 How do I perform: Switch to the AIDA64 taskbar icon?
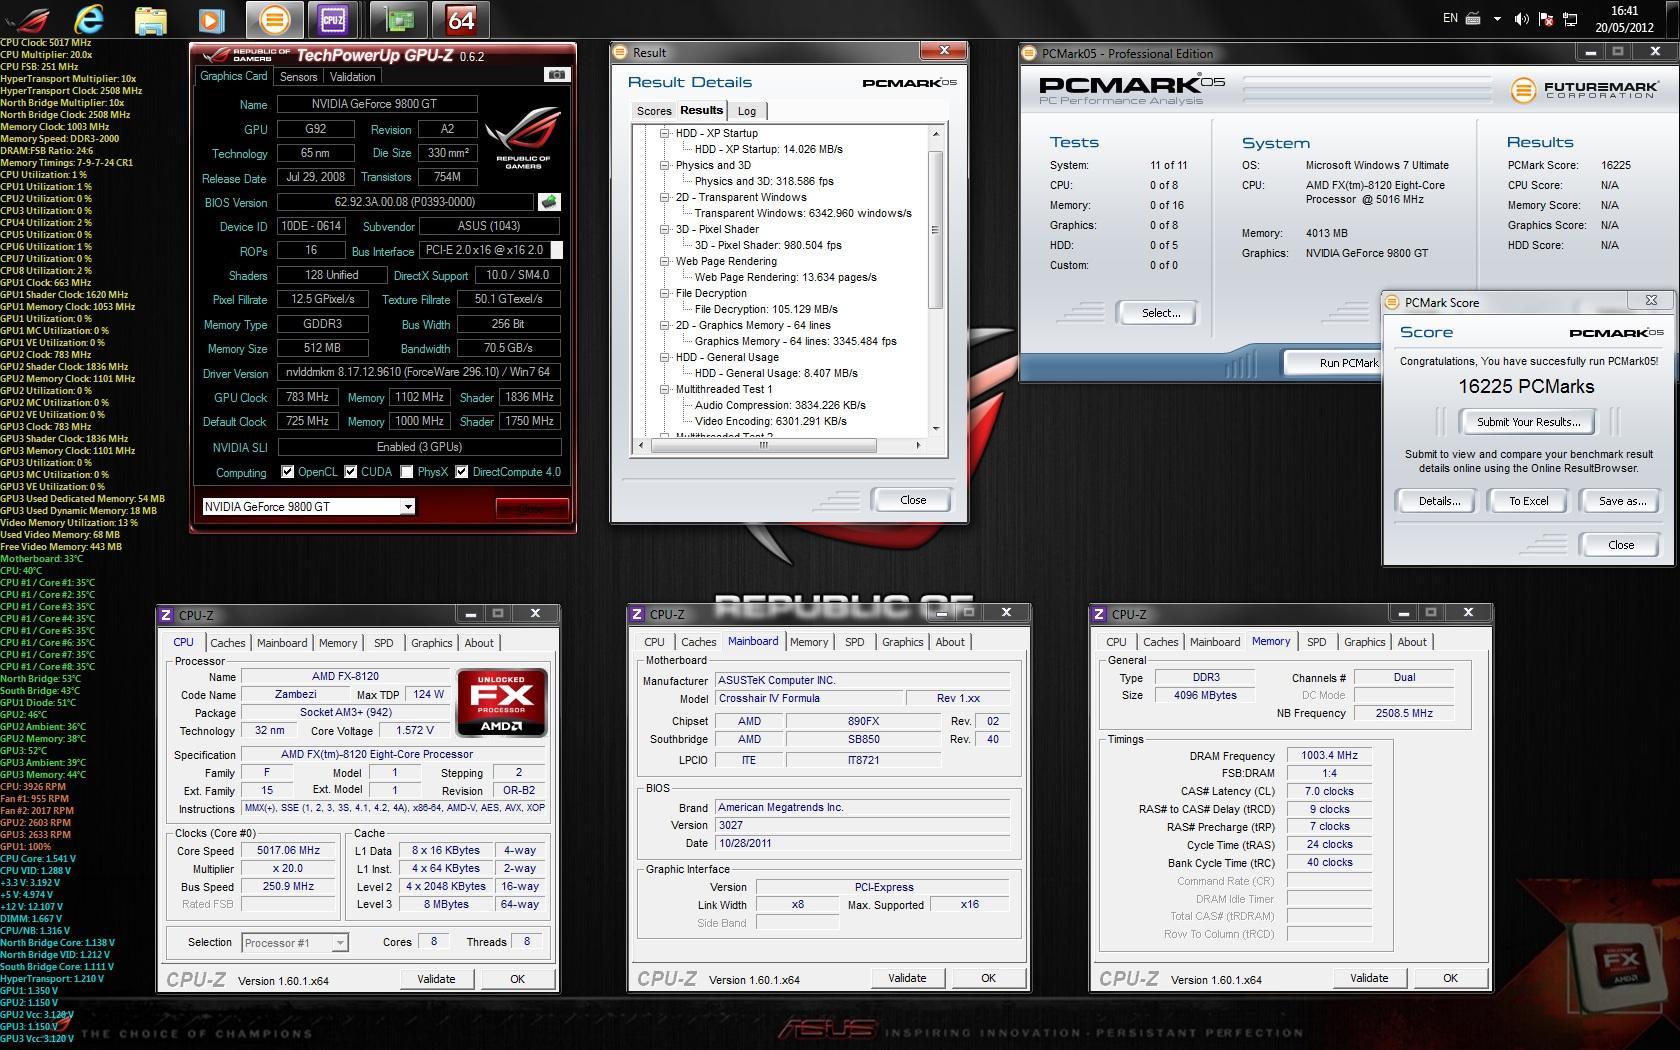click(x=461, y=19)
